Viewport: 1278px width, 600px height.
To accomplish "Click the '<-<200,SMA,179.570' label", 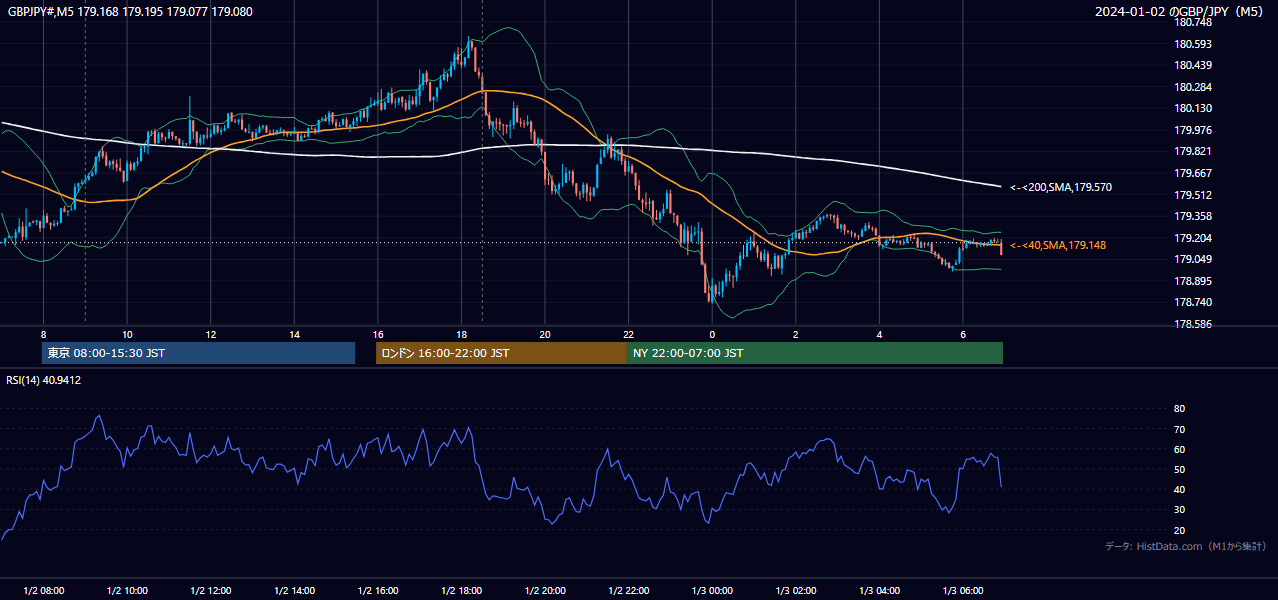I will click(1061, 187).
